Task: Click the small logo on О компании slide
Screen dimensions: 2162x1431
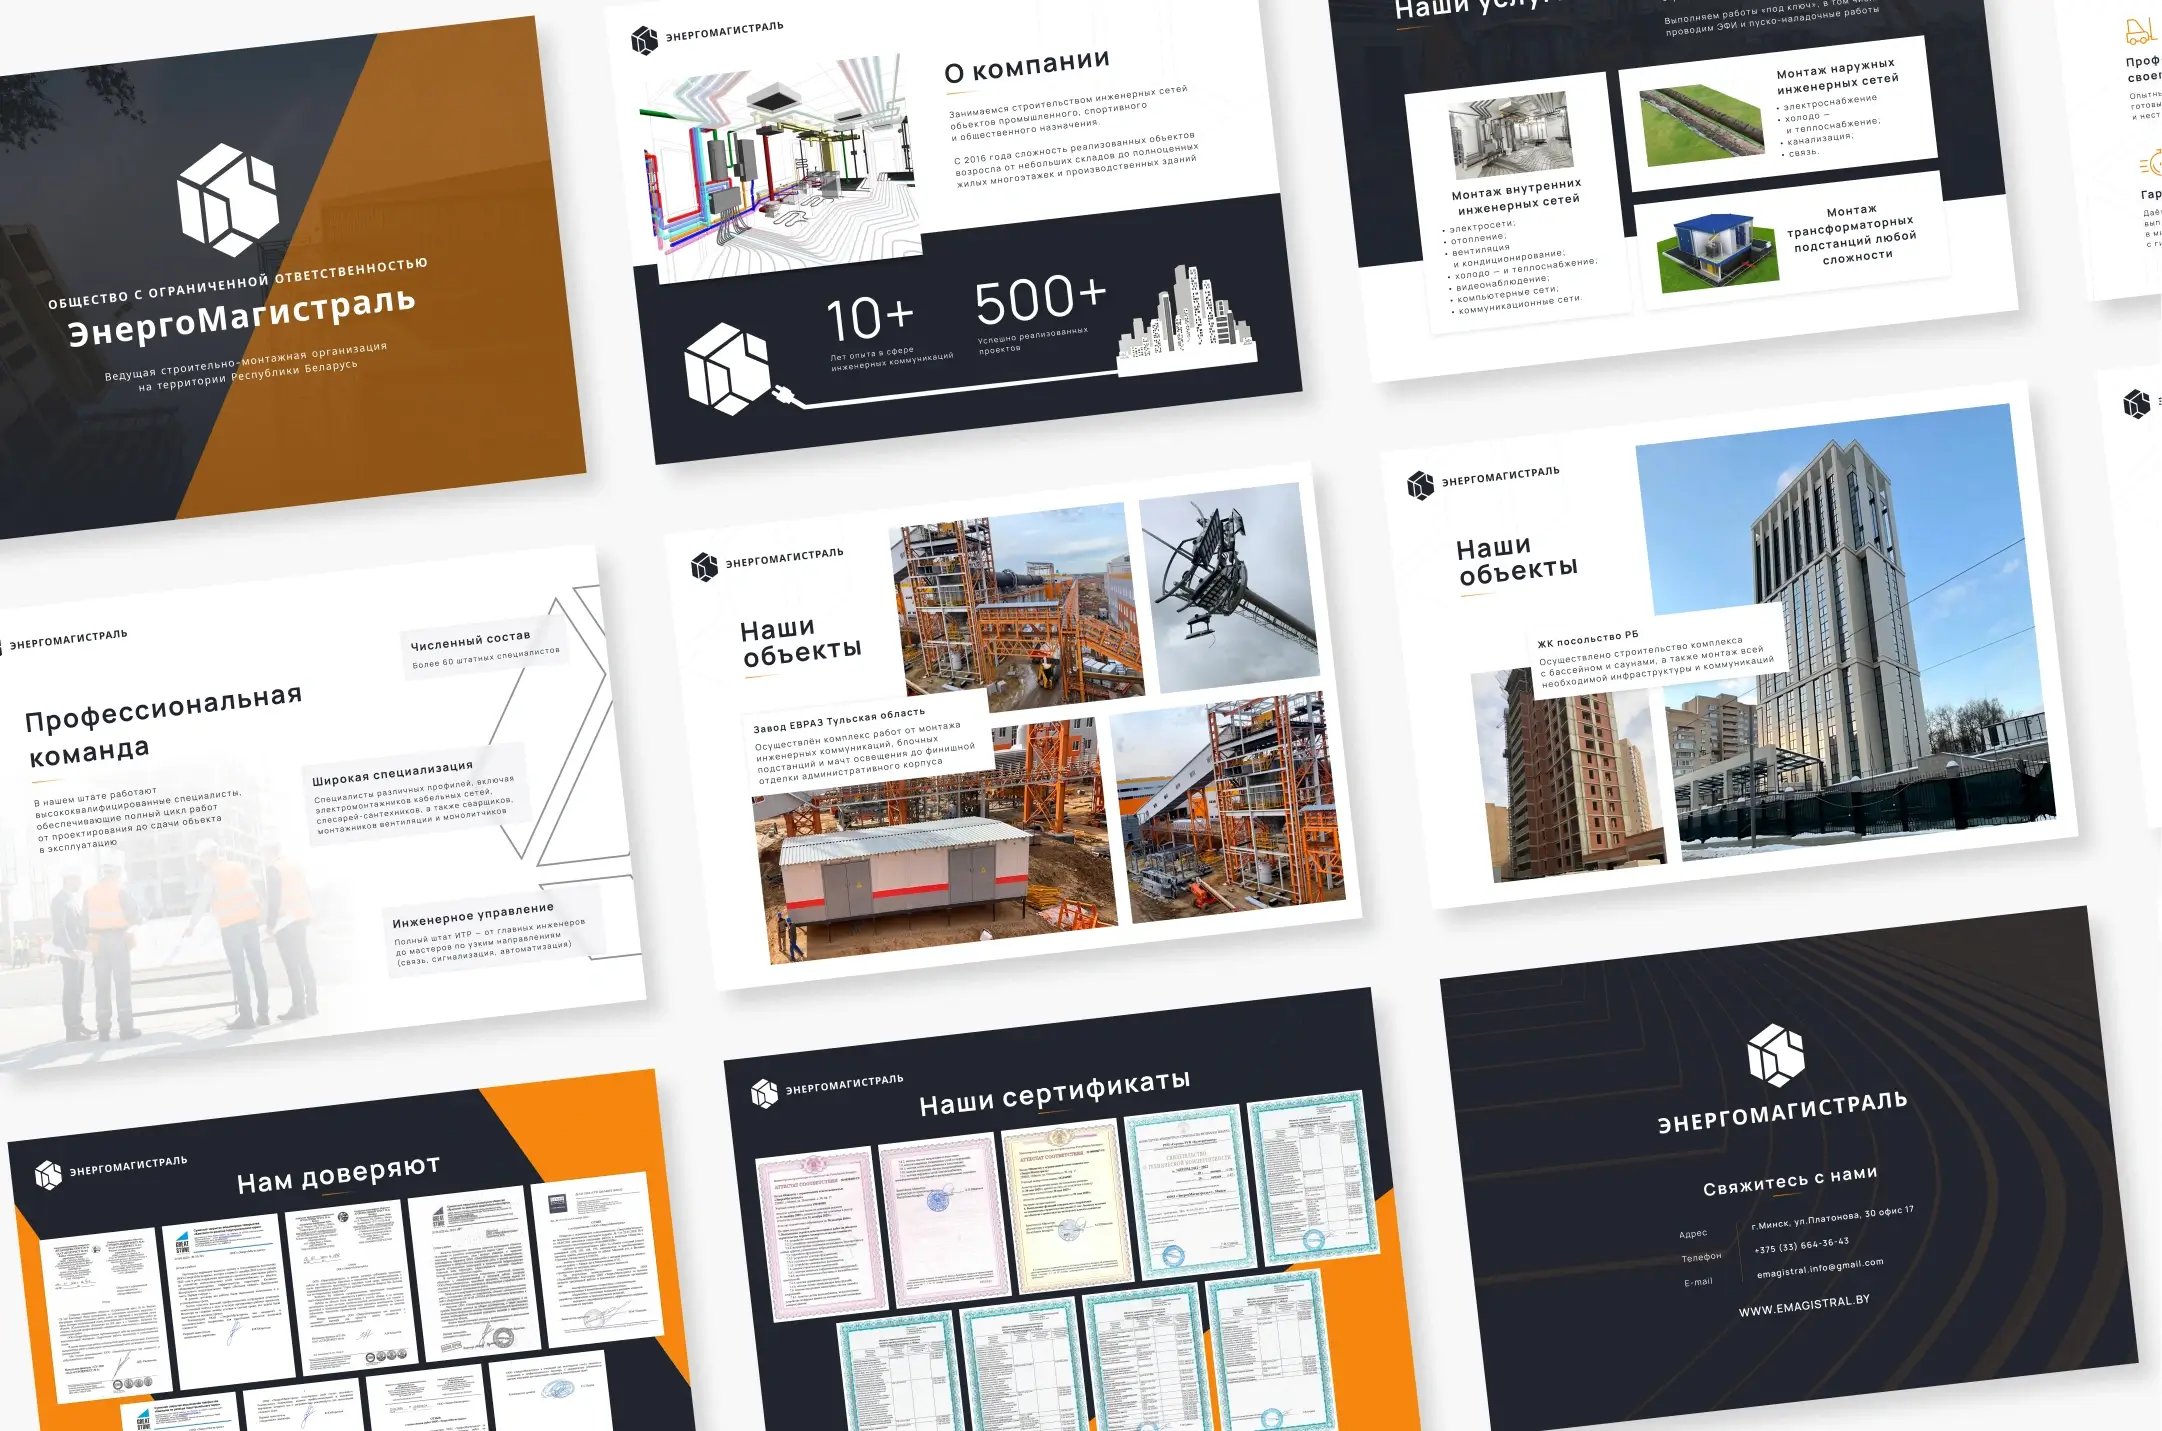Action: point(644,40)
